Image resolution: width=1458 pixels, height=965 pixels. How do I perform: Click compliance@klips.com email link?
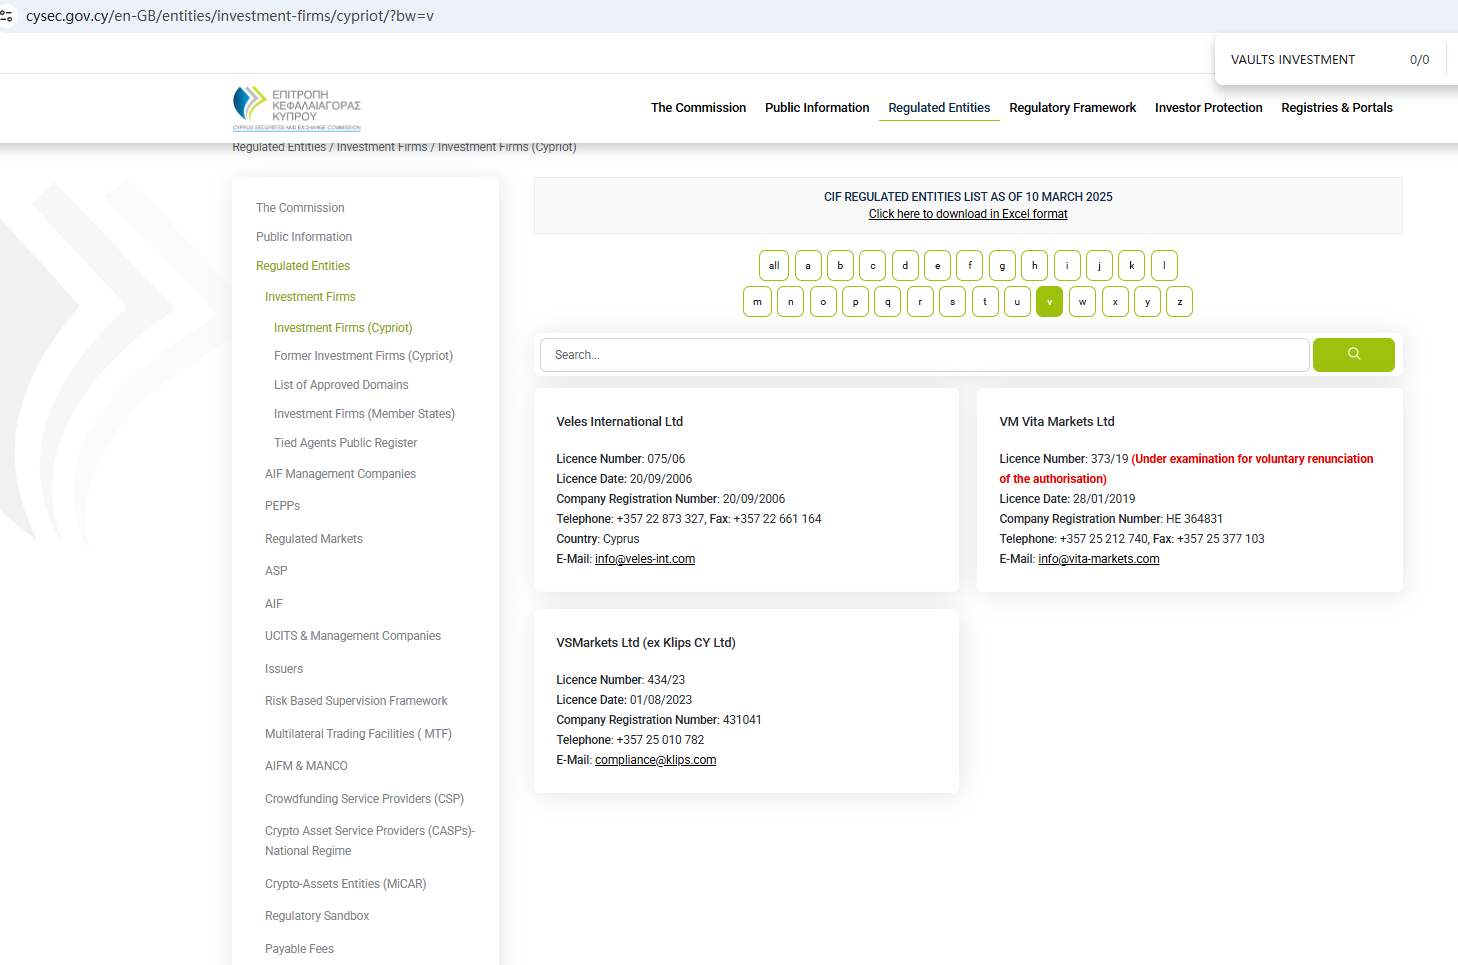(655, 760)
